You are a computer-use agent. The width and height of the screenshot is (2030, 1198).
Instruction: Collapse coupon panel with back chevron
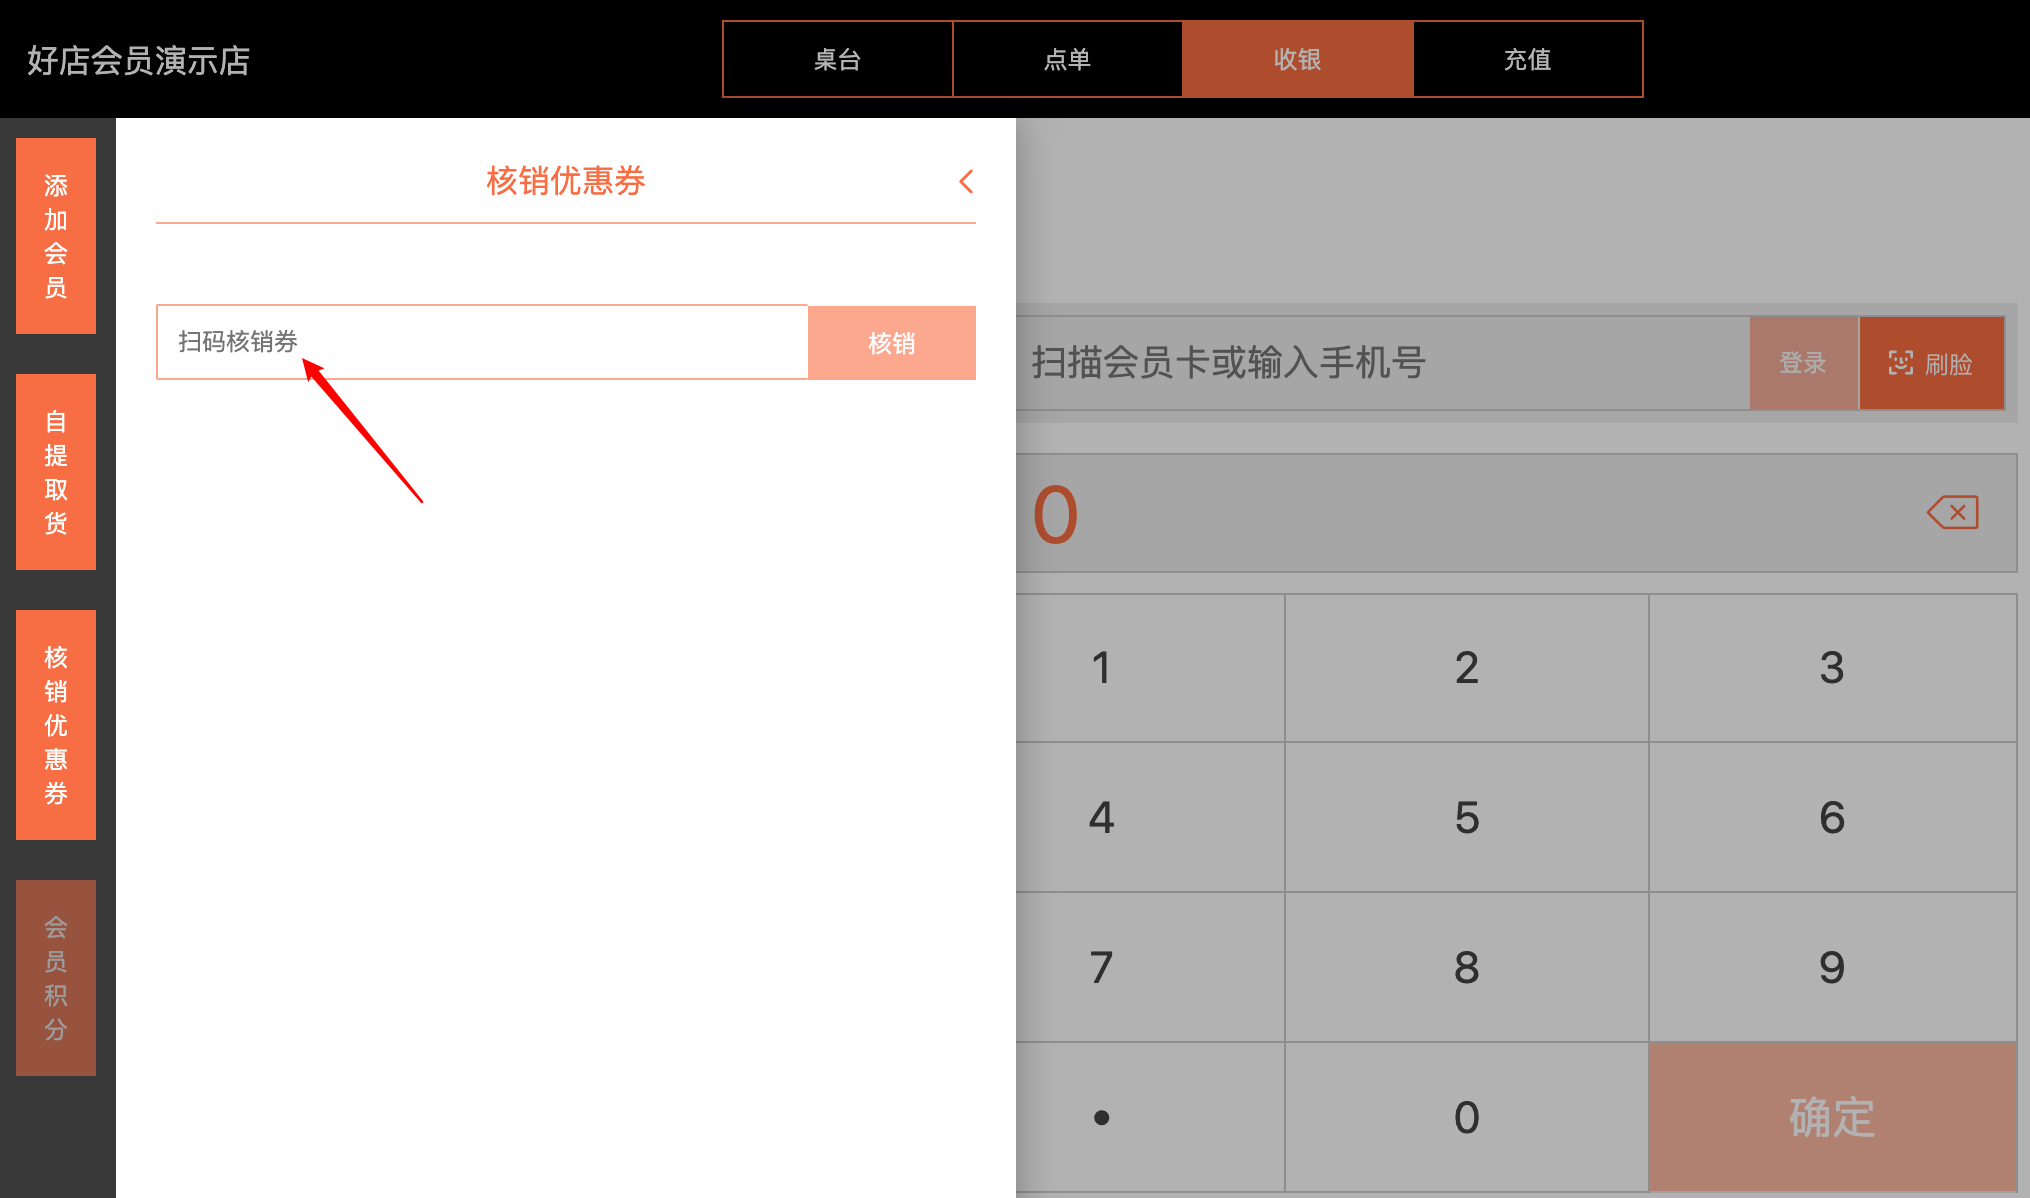(966, 182)
